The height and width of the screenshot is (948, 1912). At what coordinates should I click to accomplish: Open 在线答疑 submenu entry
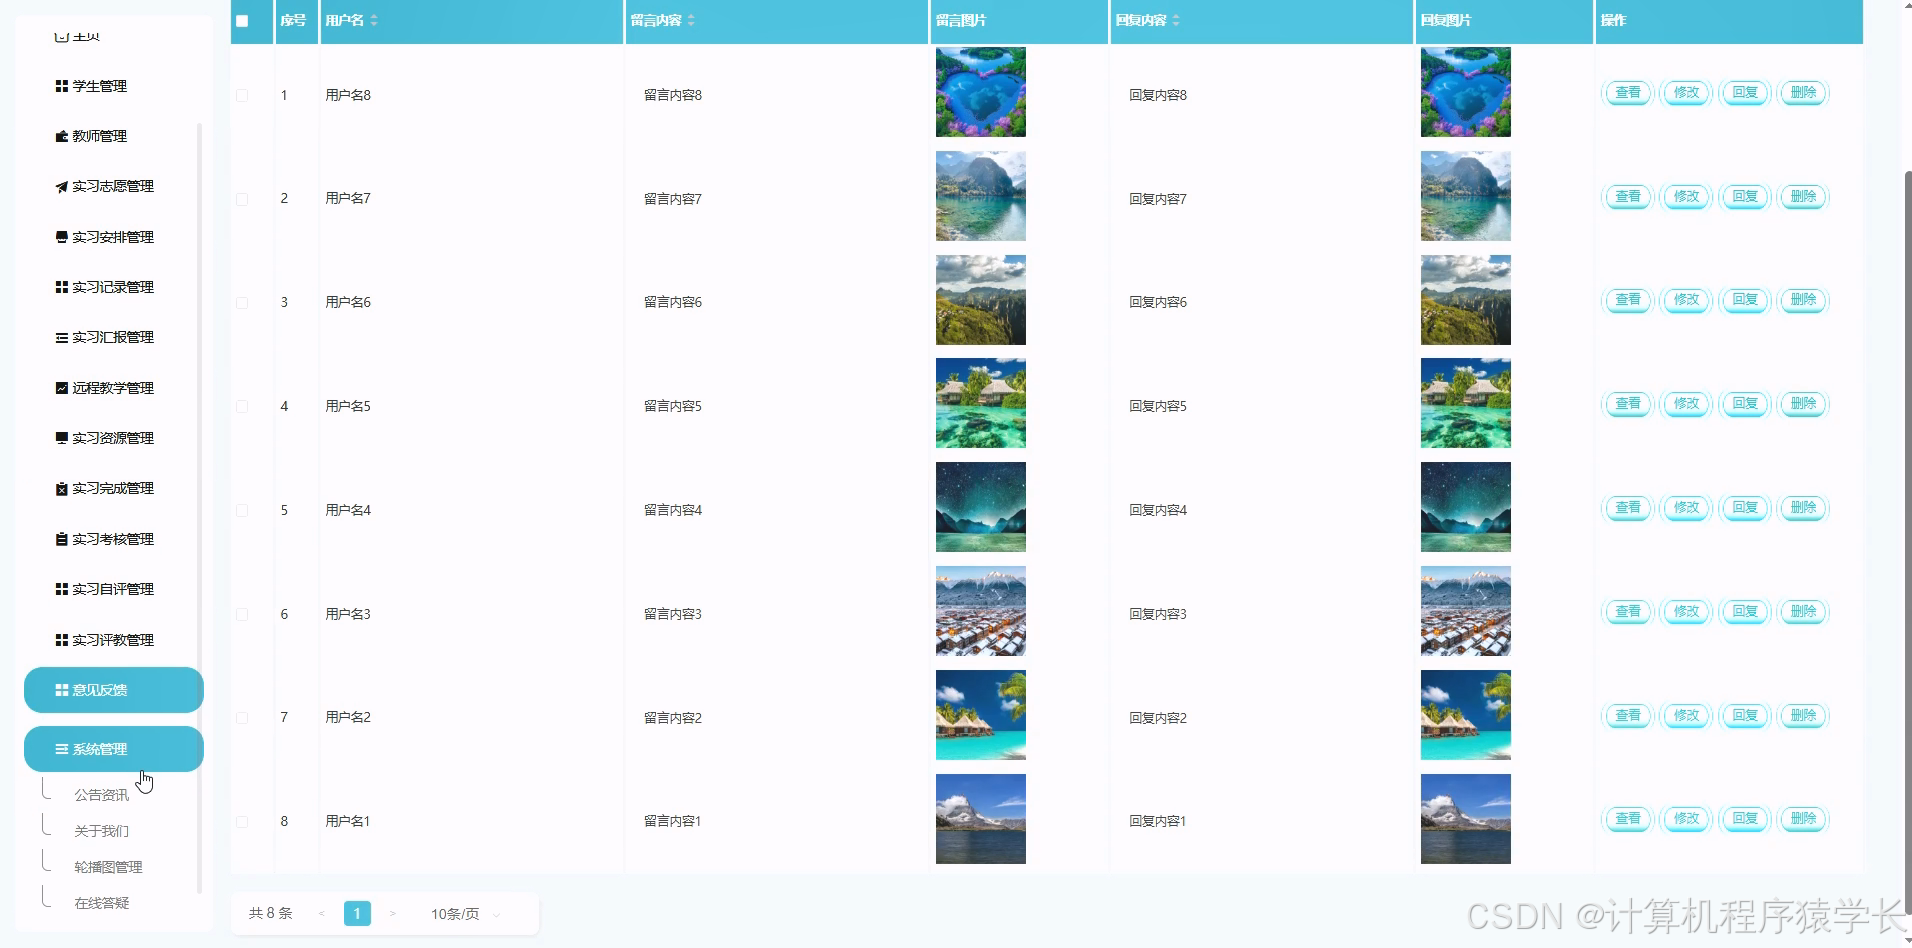(x=102, y=903)
